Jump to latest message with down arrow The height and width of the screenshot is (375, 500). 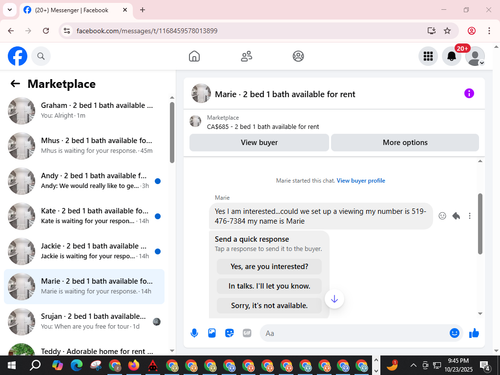click(334, 299)
